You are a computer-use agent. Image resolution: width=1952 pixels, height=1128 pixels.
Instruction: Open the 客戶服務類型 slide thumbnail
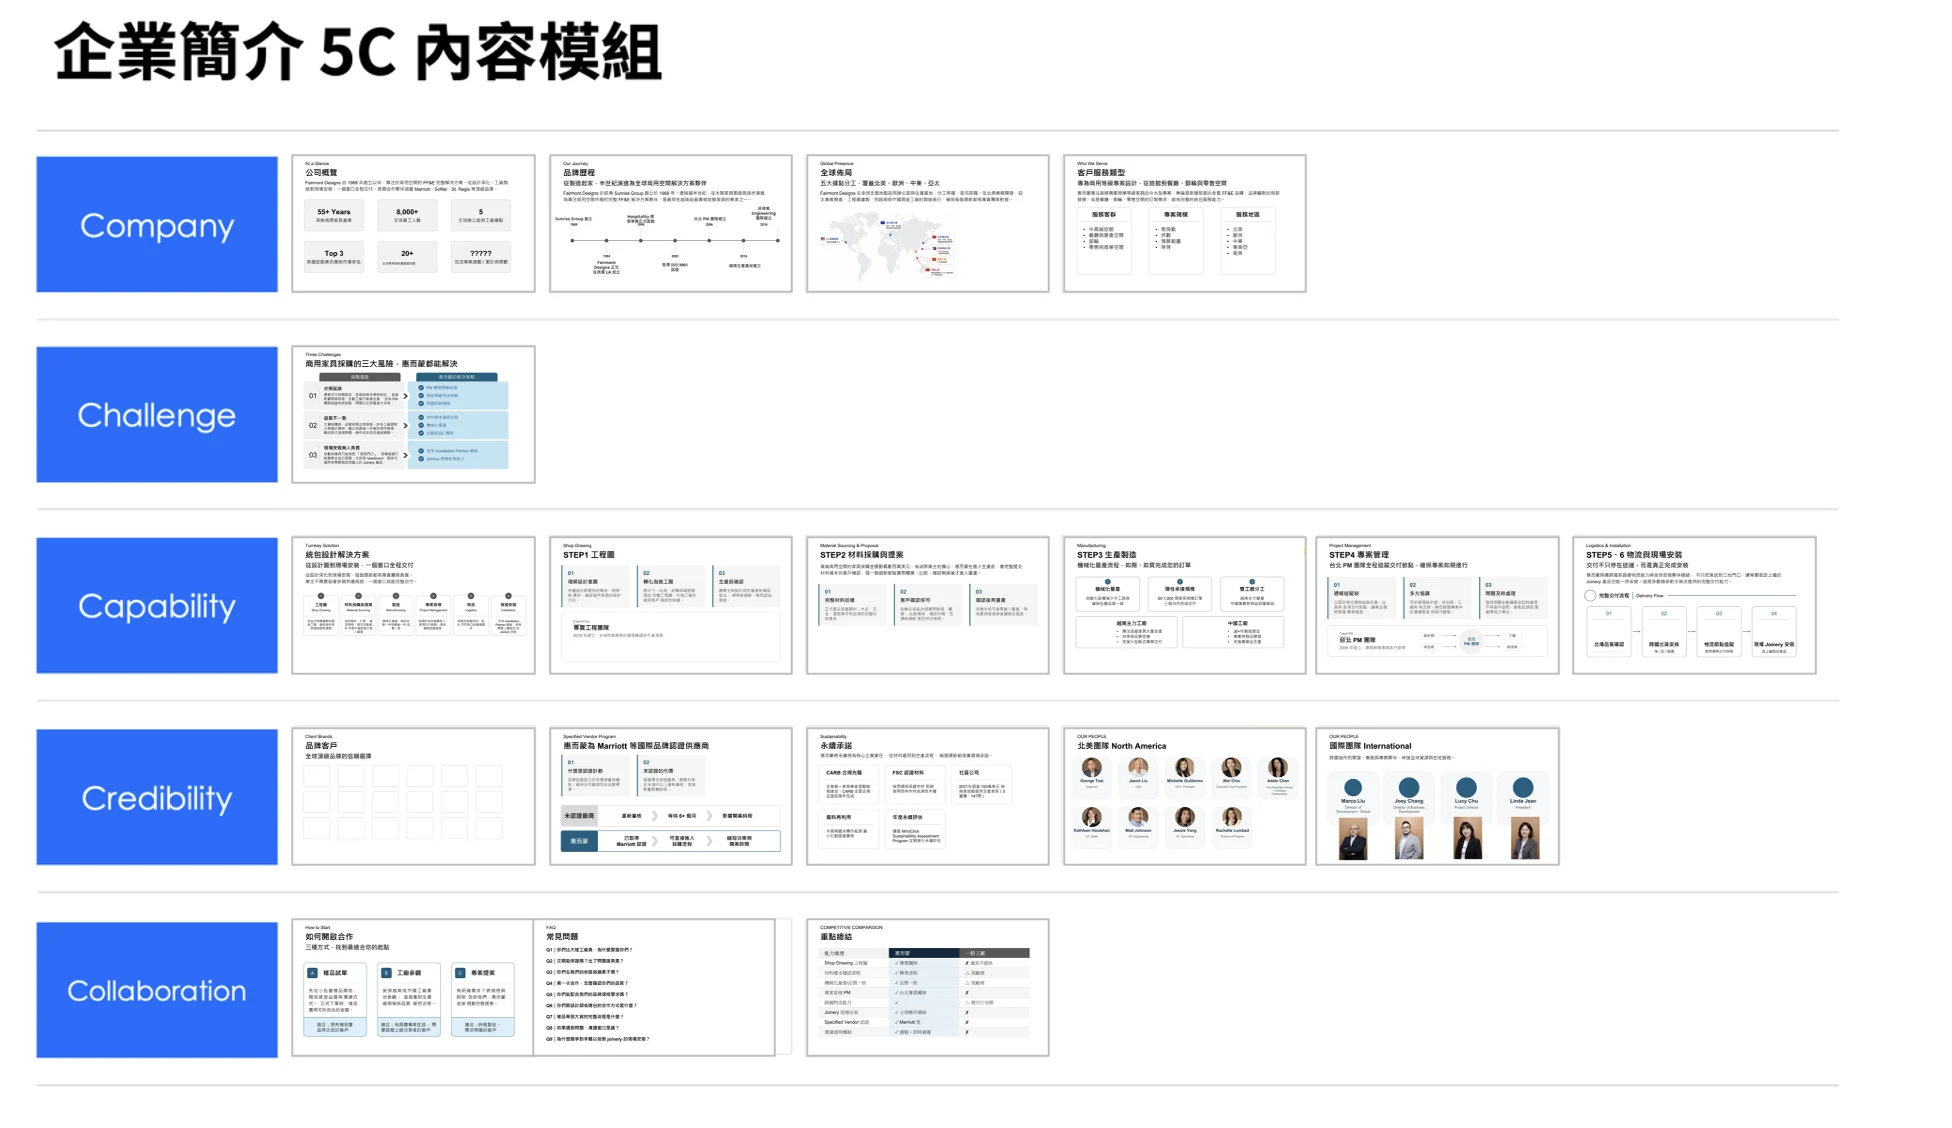(x=1184, y=224)
